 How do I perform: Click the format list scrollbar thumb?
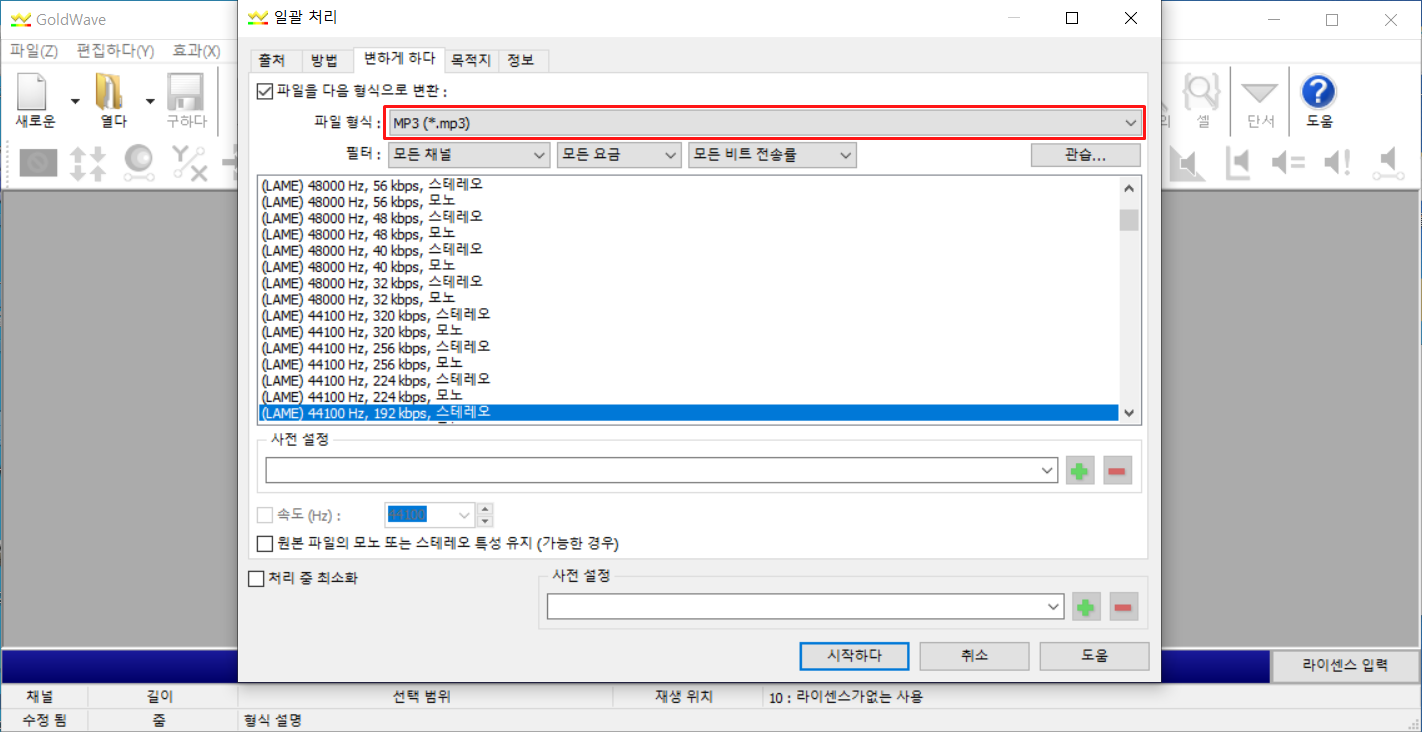(x=1129, y=219)
